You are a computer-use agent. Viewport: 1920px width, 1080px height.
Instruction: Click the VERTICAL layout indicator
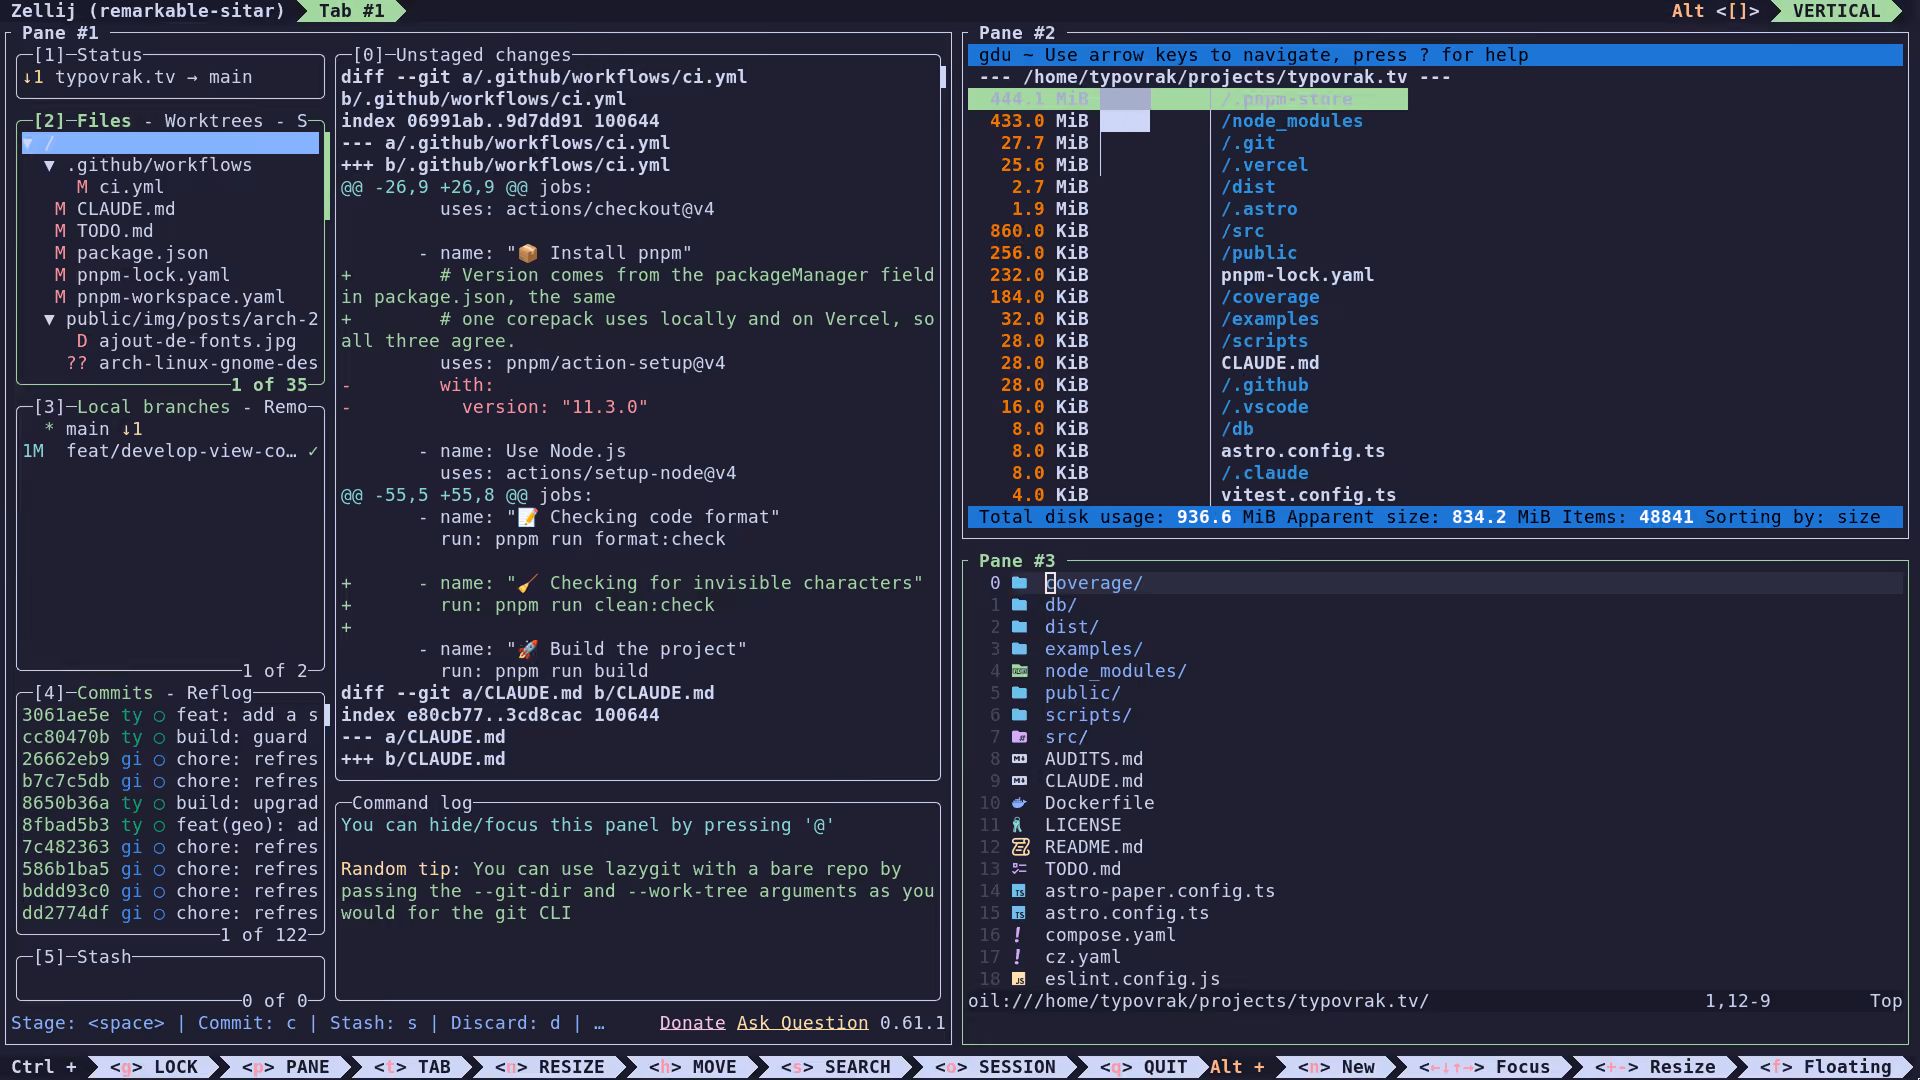click(x=1836, y=11)
